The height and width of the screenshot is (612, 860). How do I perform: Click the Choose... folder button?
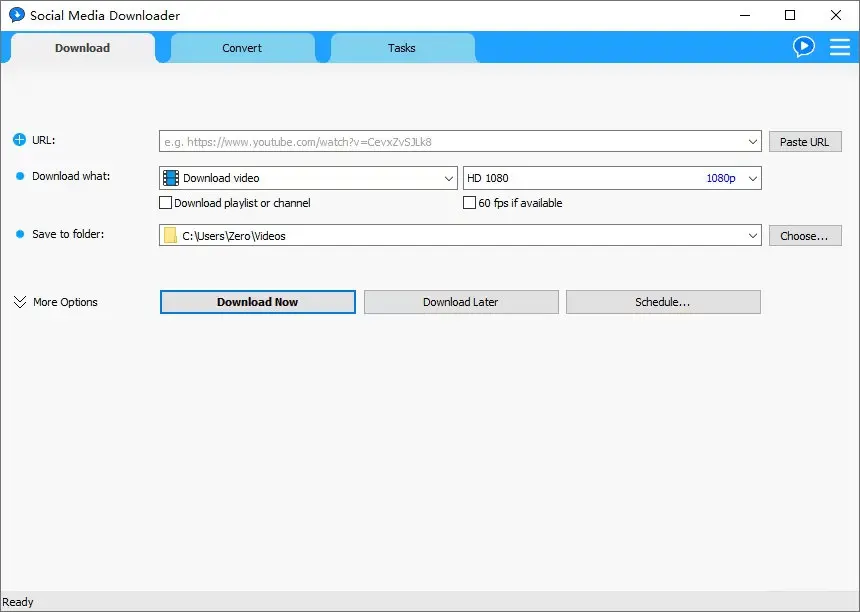pos(805,236)
